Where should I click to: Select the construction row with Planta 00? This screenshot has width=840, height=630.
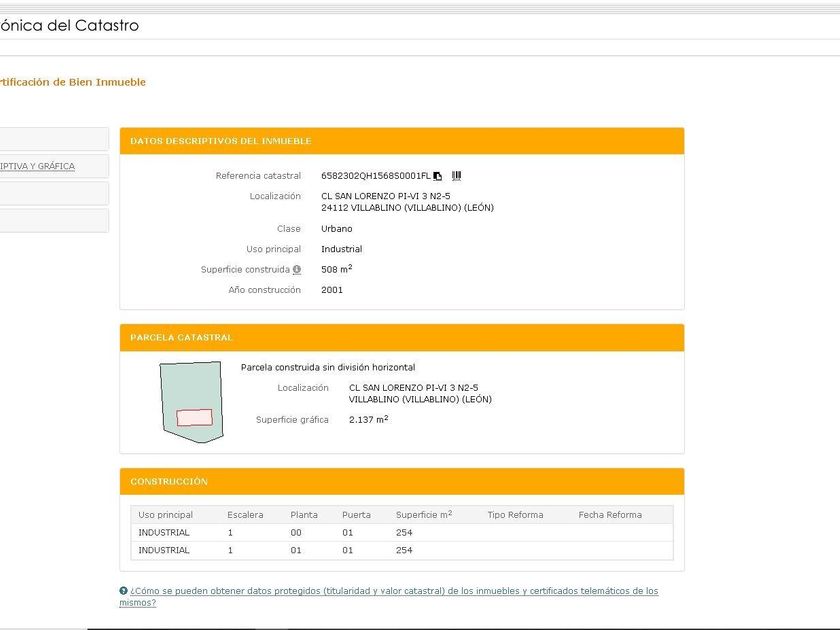[x=400, y=533]
